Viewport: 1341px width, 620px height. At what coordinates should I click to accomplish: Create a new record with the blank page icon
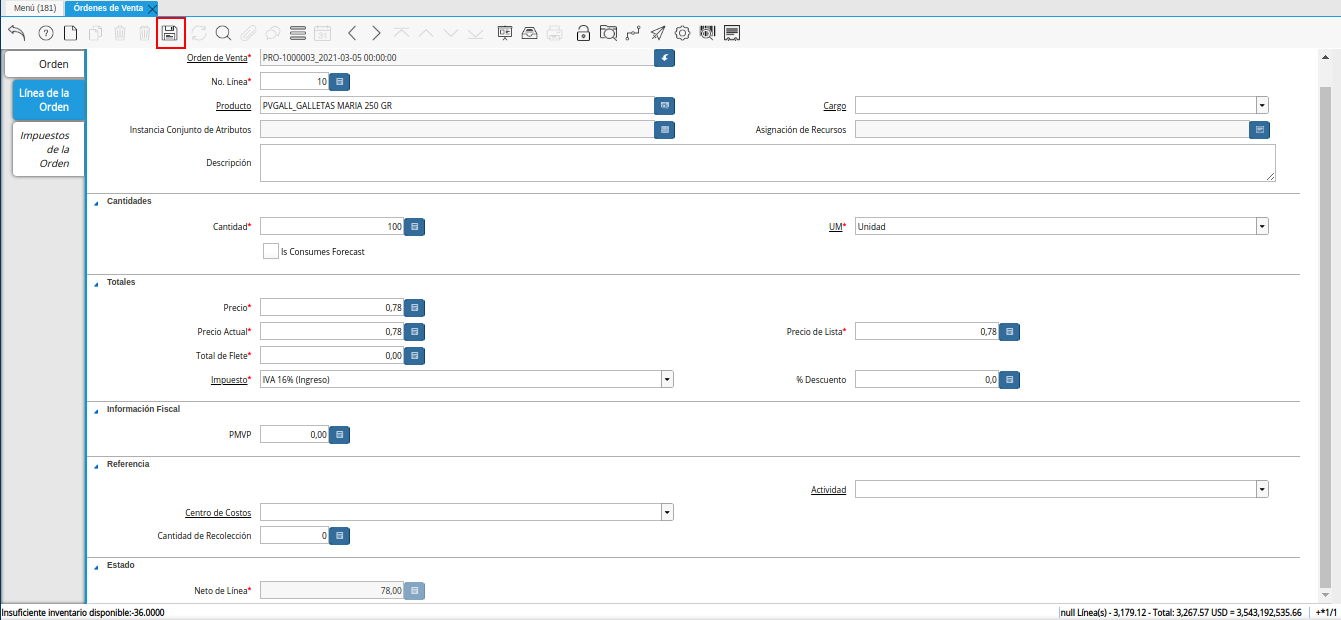click(70, 33)
